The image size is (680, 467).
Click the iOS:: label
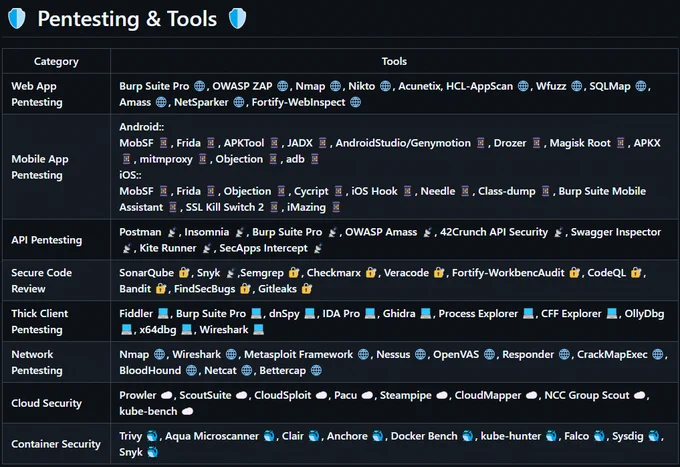pos(130,175)
